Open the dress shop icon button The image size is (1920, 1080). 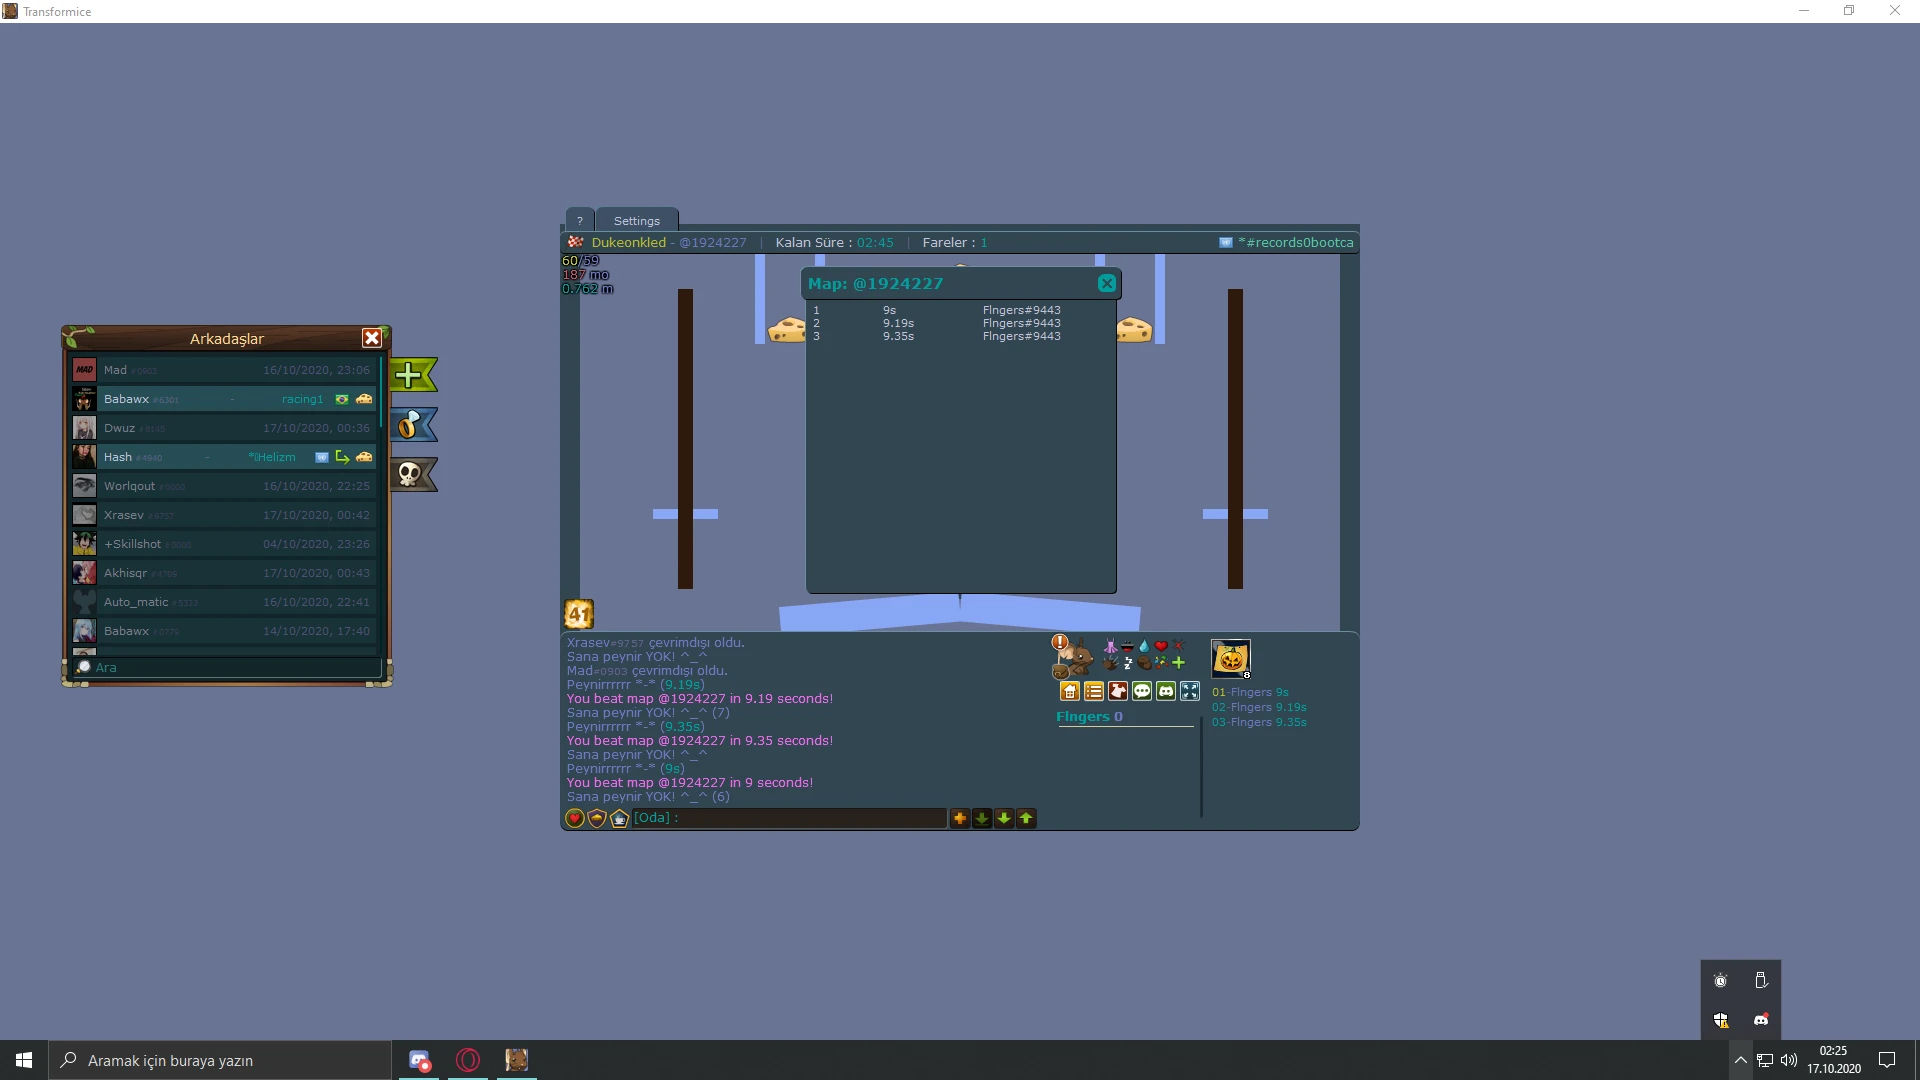click(1118, 691)
